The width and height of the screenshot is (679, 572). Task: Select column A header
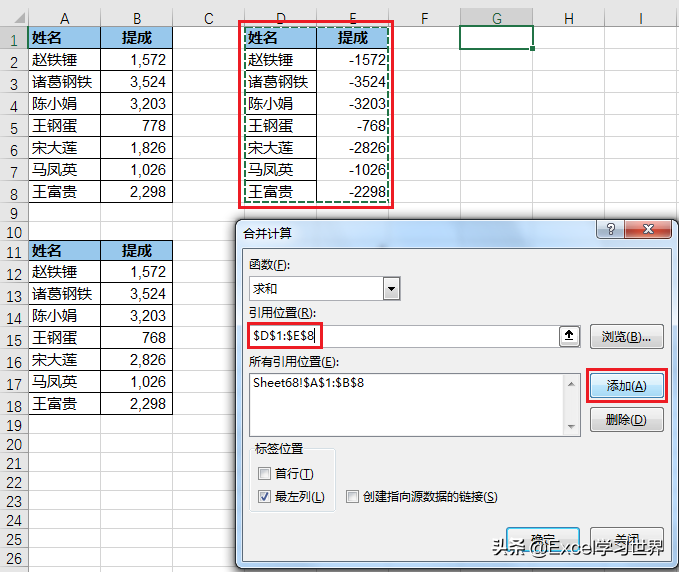tap(65, 18)
